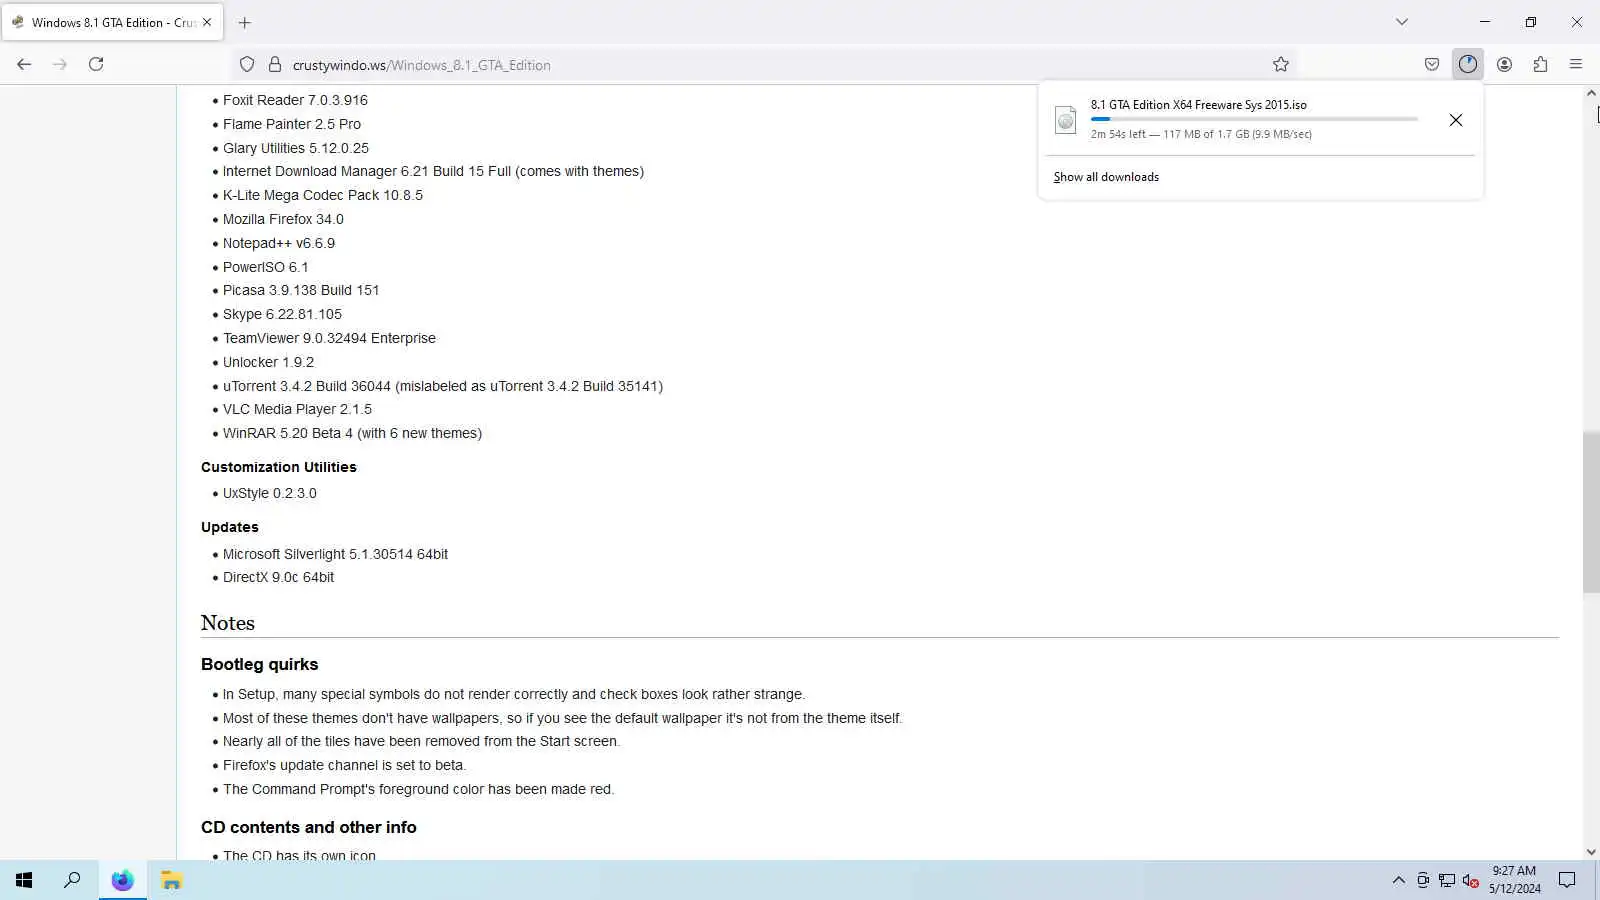Click Microsoft Silverlight 5.1.30514 entry

click(335, 554)
